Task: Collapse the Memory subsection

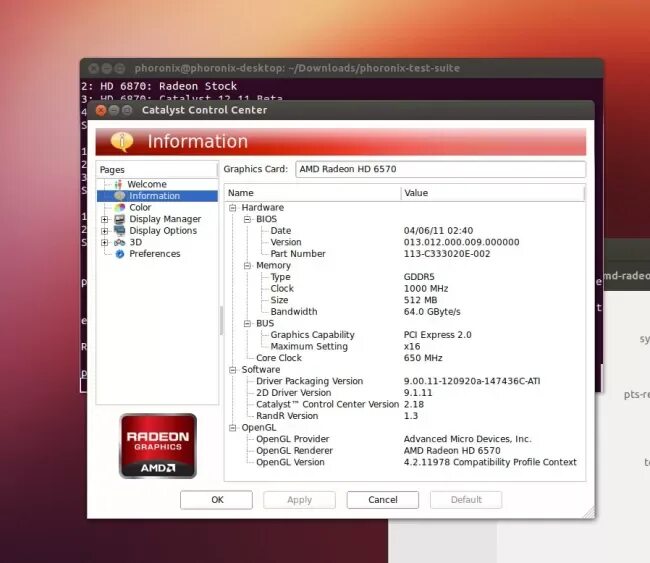Action: tap(247, 266)
